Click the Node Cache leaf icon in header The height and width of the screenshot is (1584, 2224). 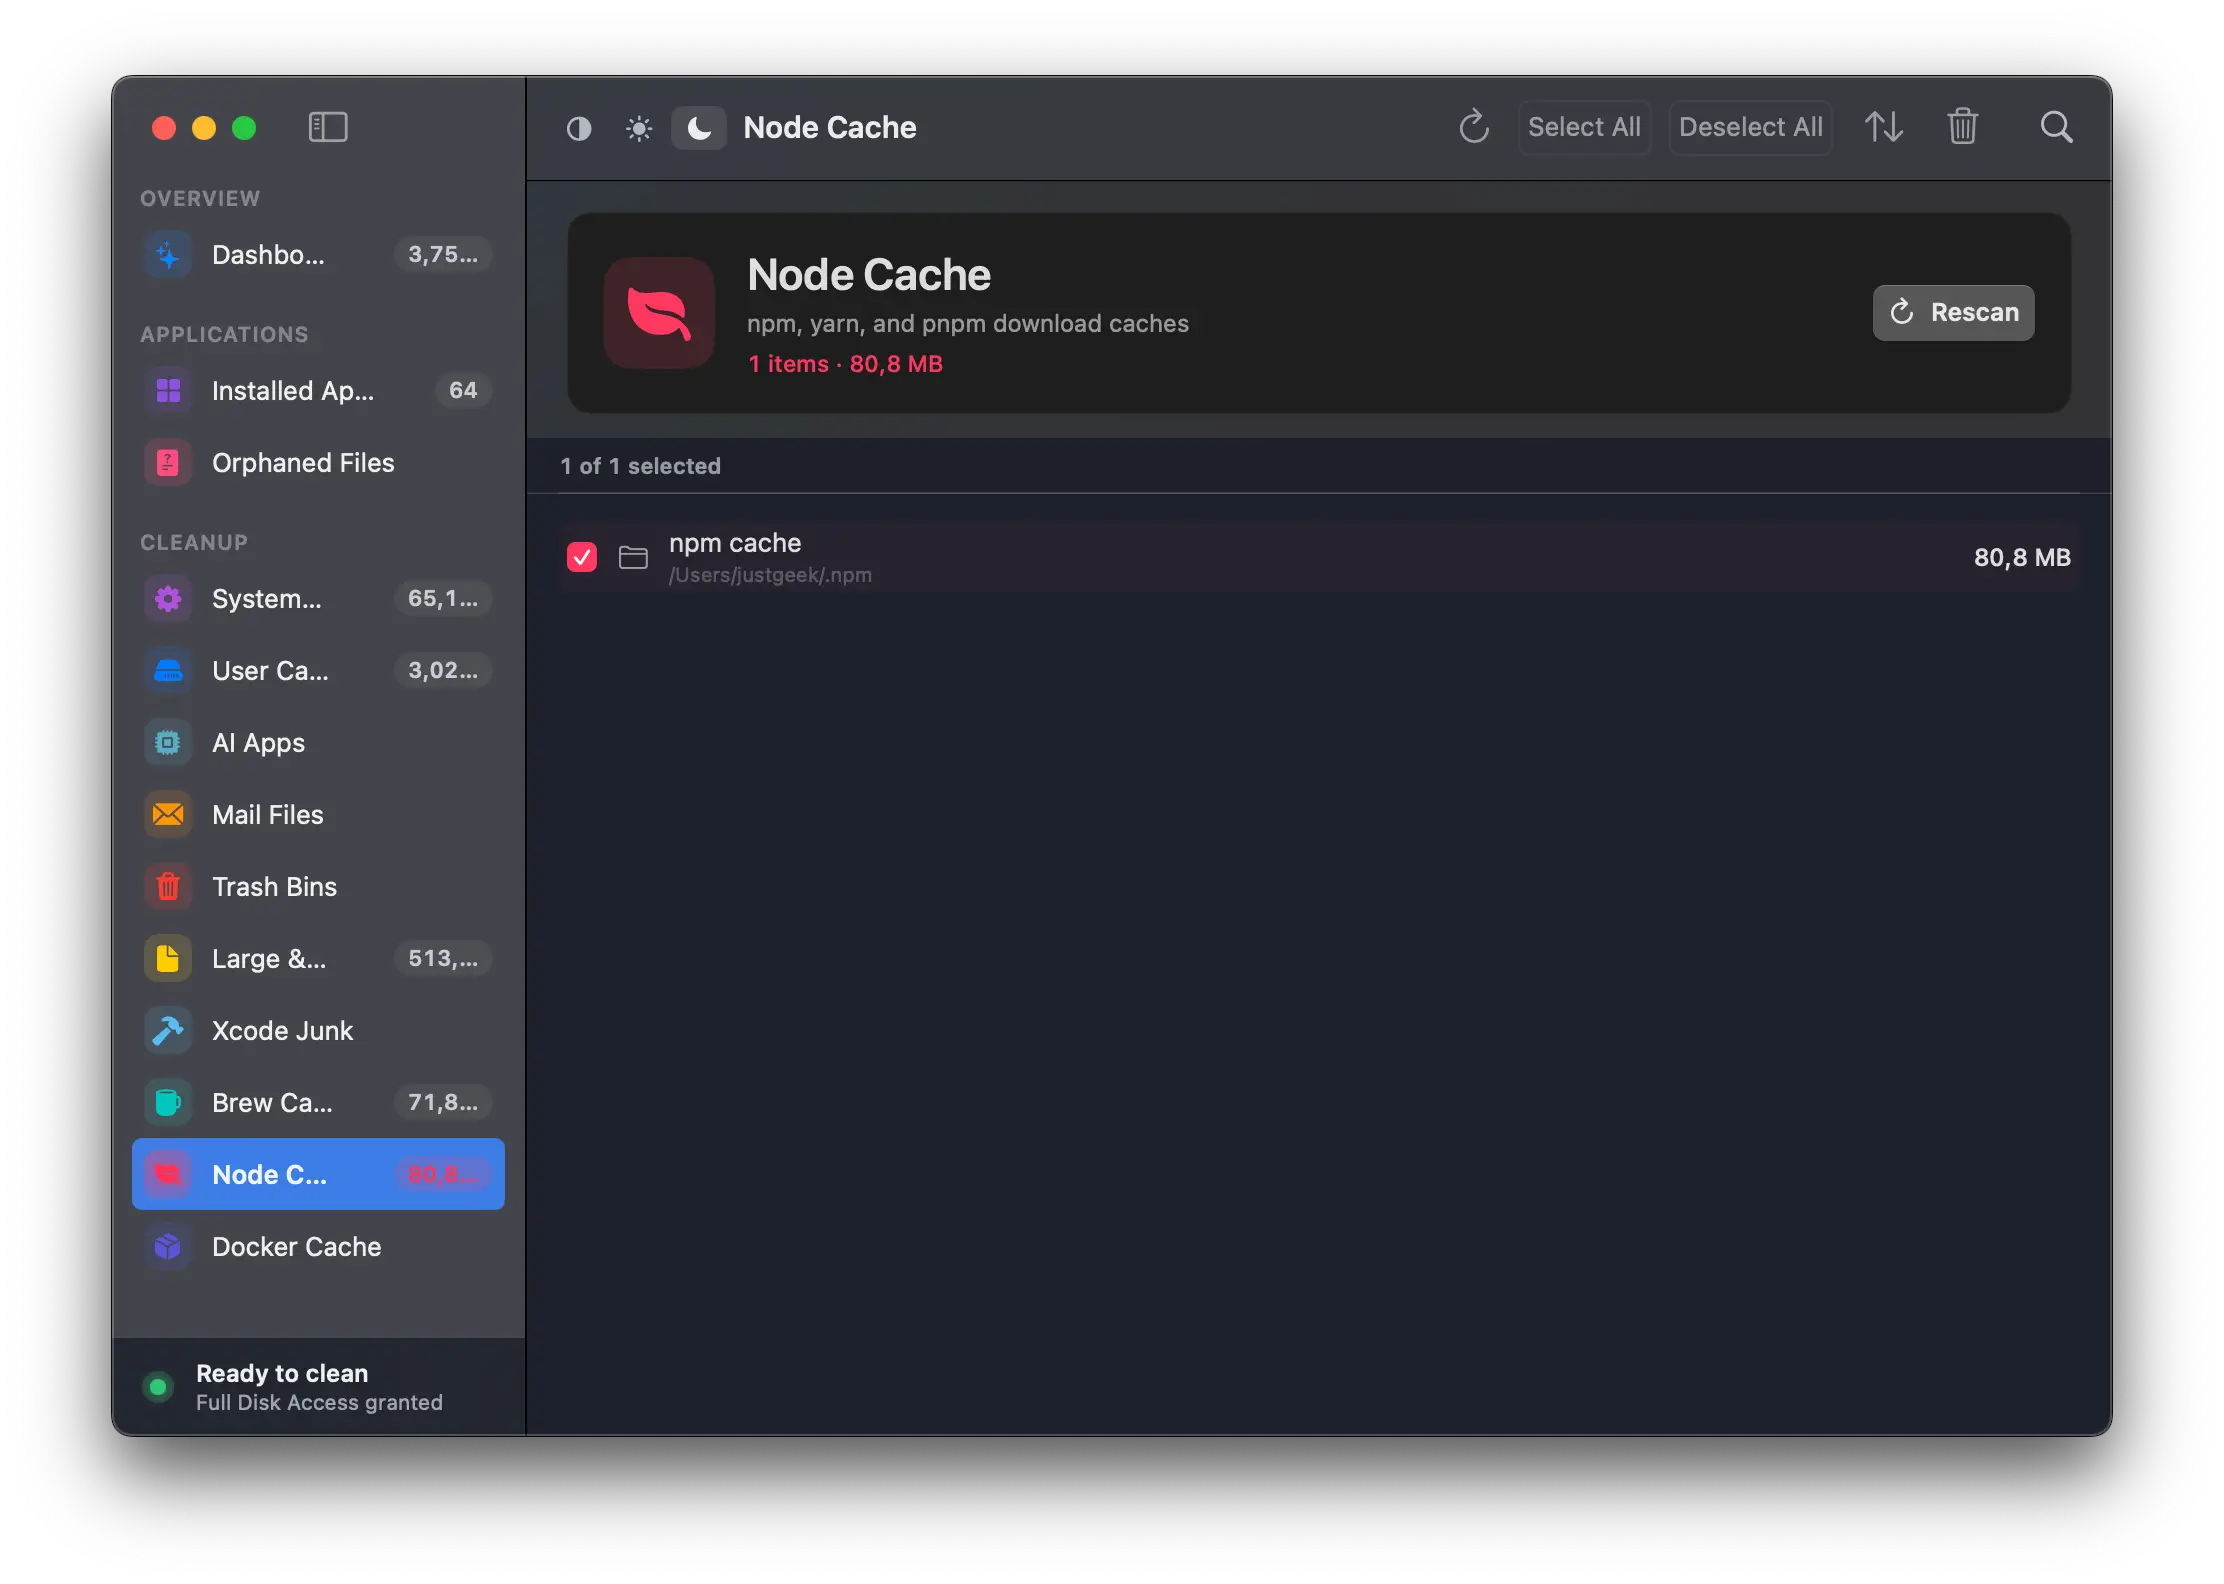(659, 312)
